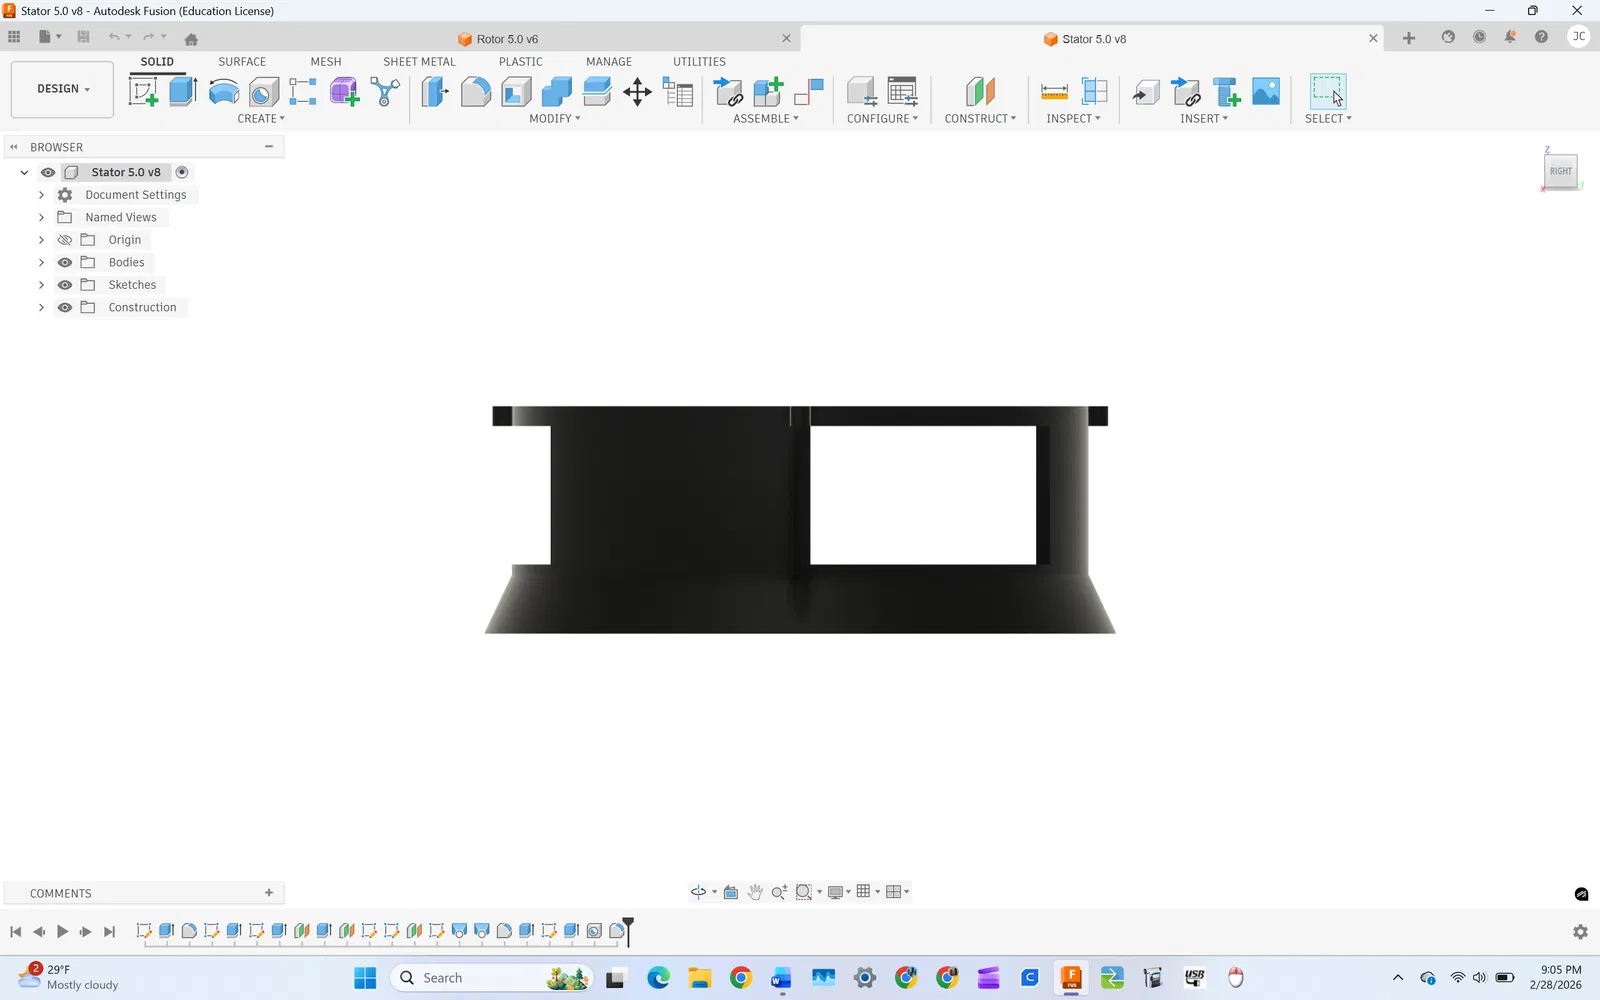This screenshot has width=1600, height=1000.
Task: Toggle visibility of Construction folder
Action: coord(65,307)
